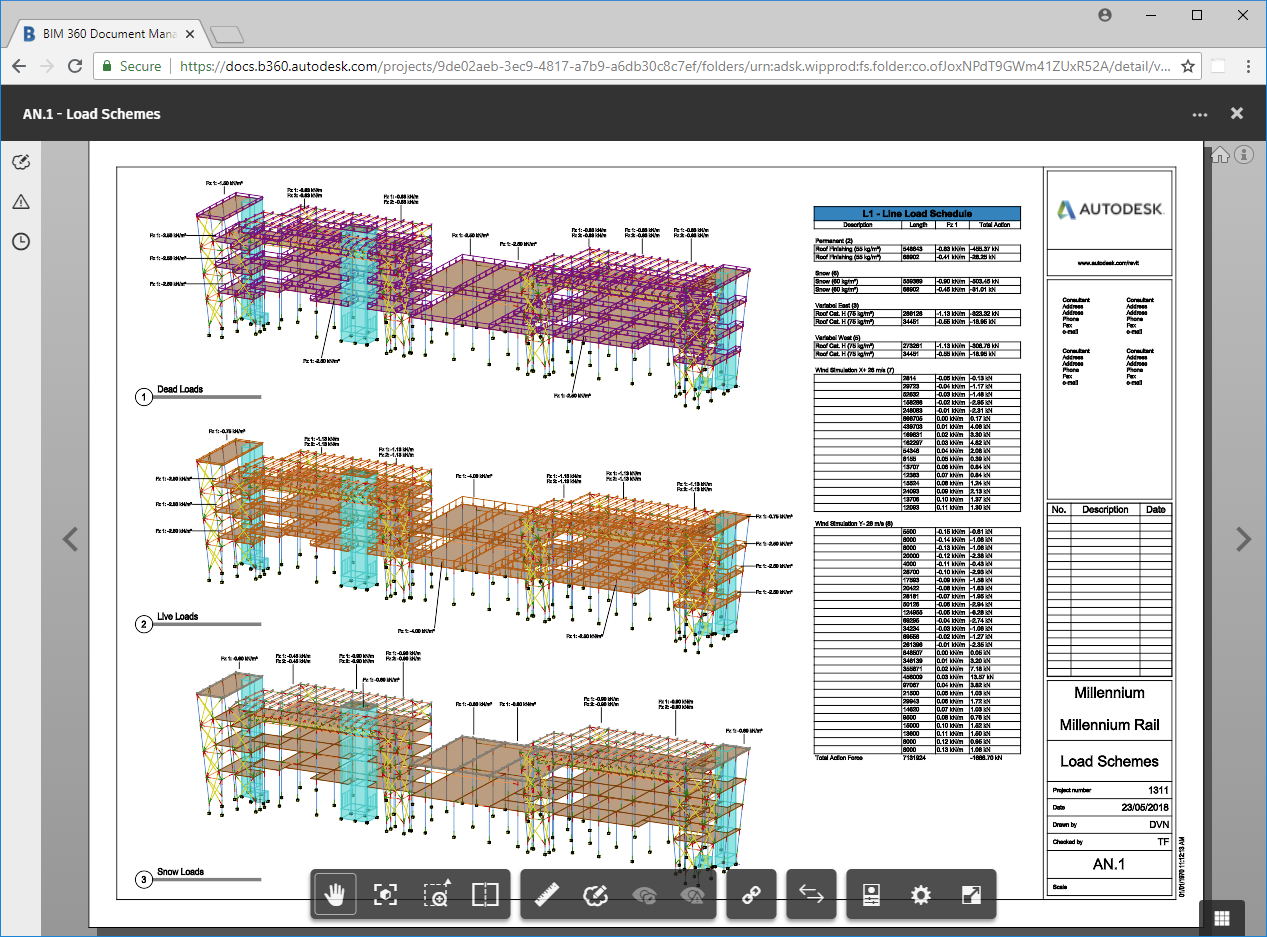
Task: Start a markup from bottom toolbar
Action: click(596, 895)
